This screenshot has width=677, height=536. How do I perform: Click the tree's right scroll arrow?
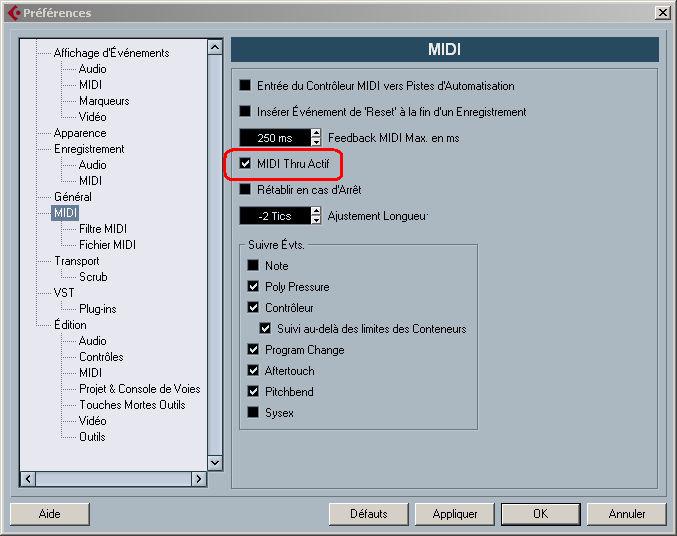[199, 479]
